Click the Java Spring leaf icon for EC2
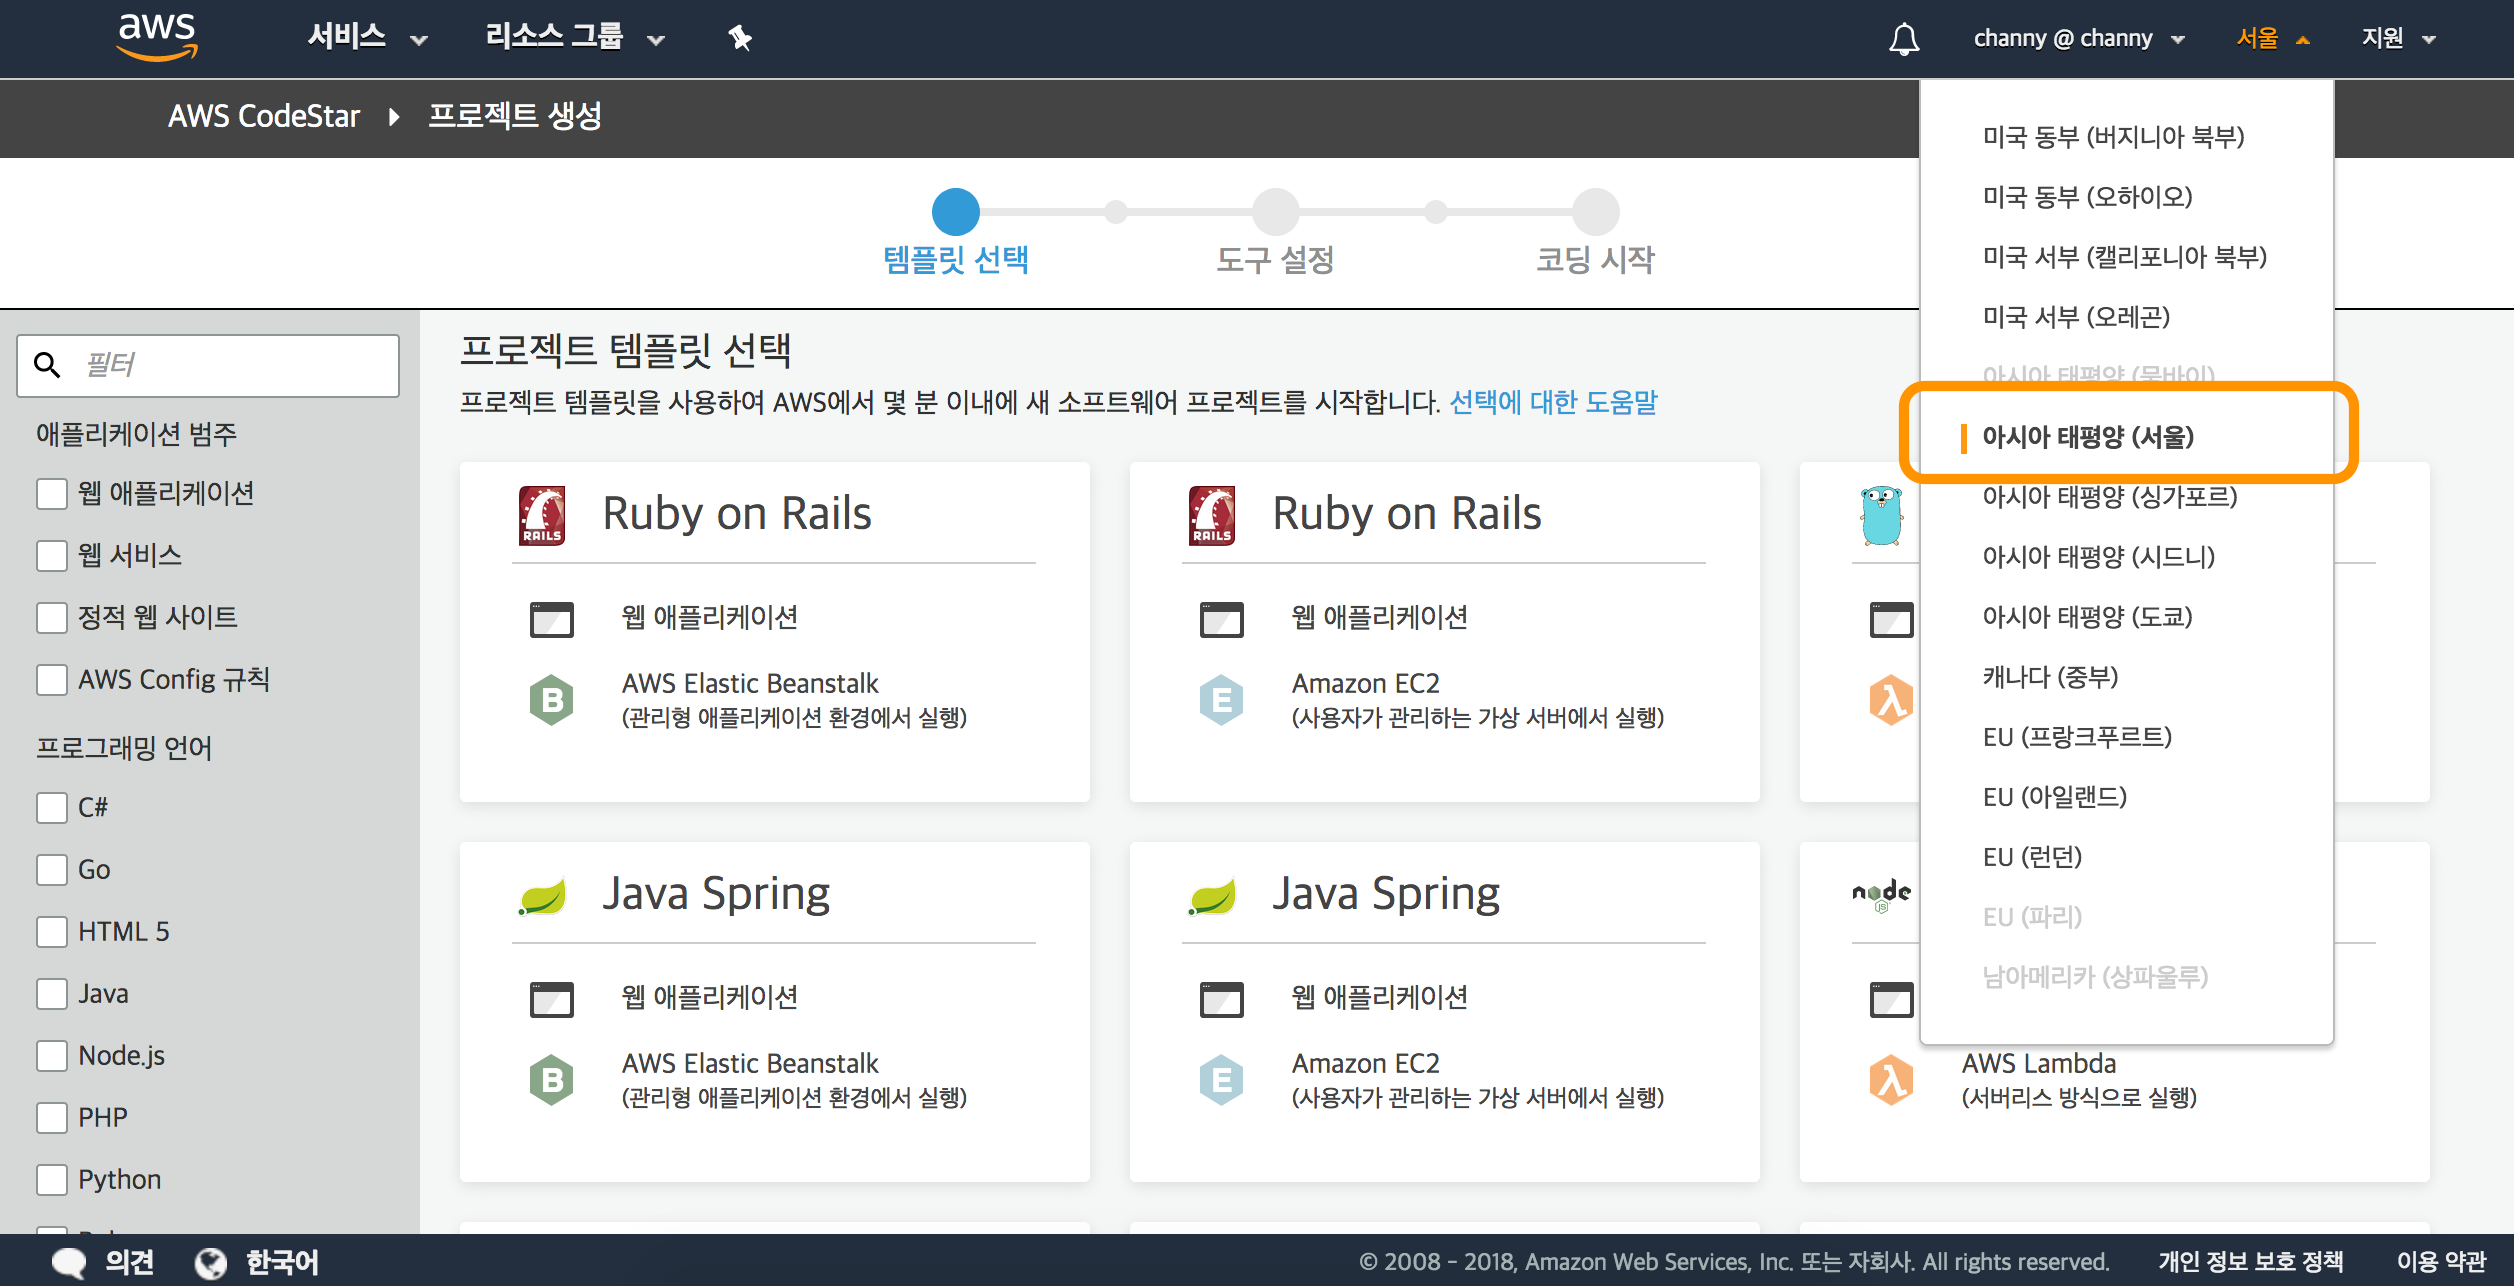The image size is (2514, 1286). point(1212,896)
